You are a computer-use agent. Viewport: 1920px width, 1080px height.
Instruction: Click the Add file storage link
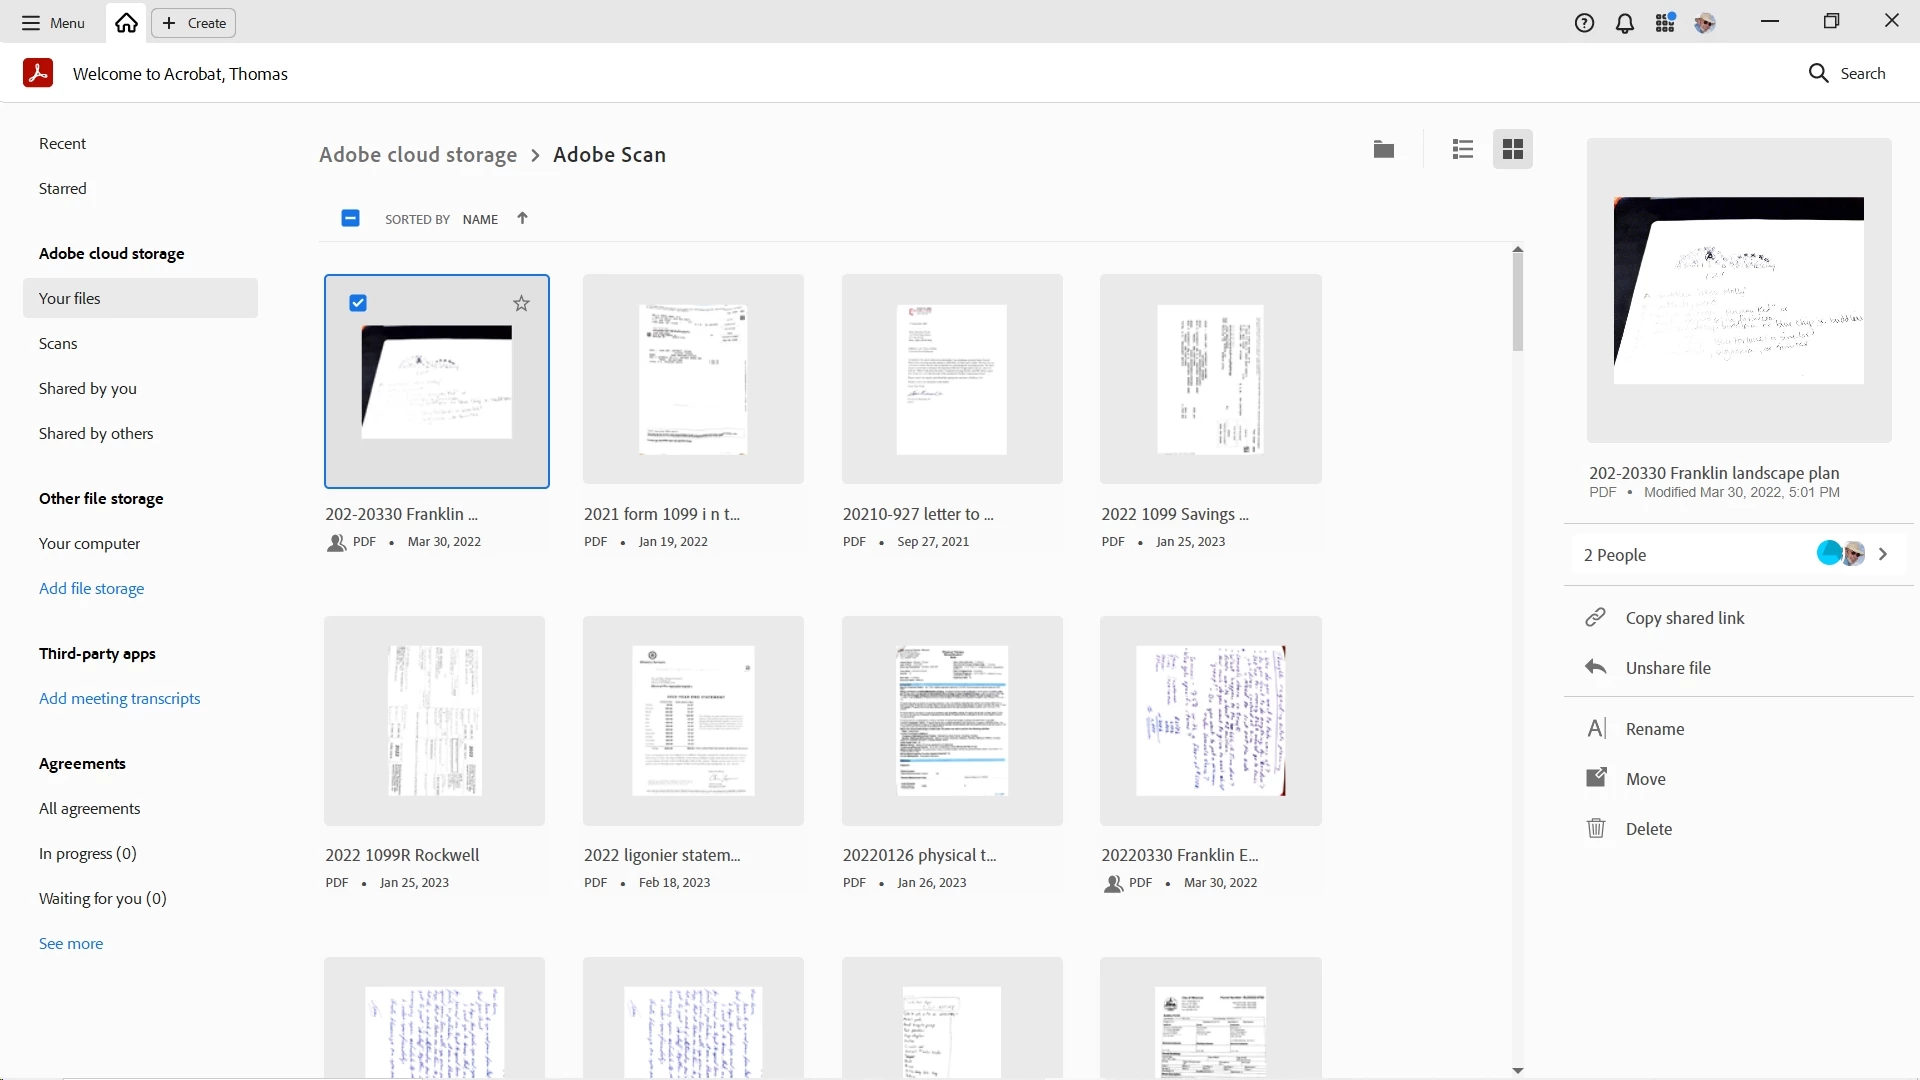pos(91,588)
